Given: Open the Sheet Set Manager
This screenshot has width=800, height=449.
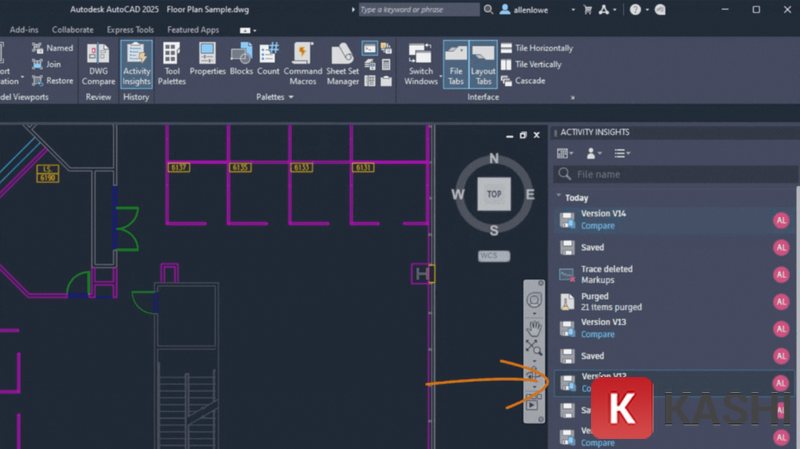Looking at the screenshot, I should [342, 63].
